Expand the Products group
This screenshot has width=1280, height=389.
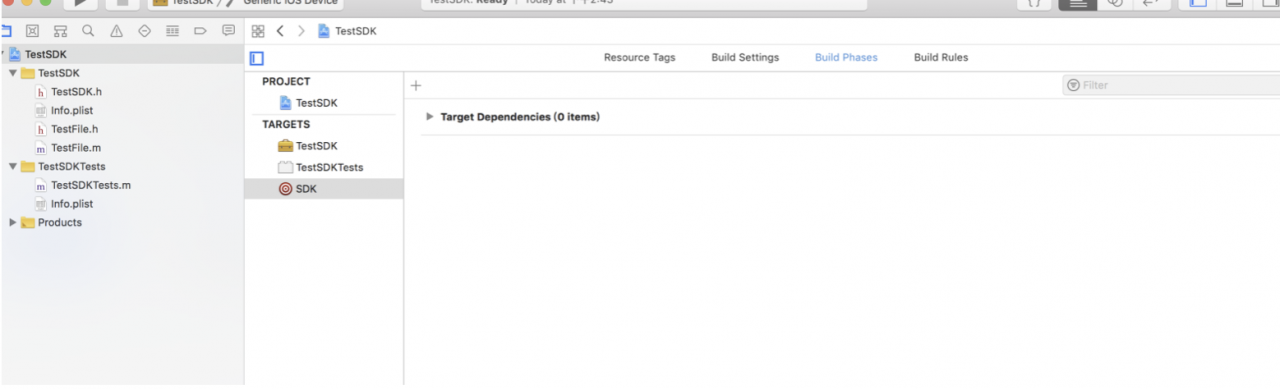[x=12, y=223]
